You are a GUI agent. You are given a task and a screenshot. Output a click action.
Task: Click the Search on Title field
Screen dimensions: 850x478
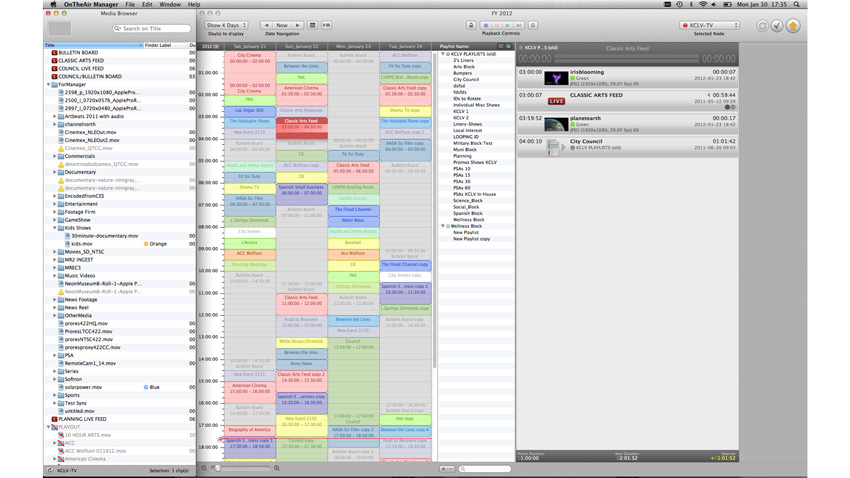[x=152, y=28]
